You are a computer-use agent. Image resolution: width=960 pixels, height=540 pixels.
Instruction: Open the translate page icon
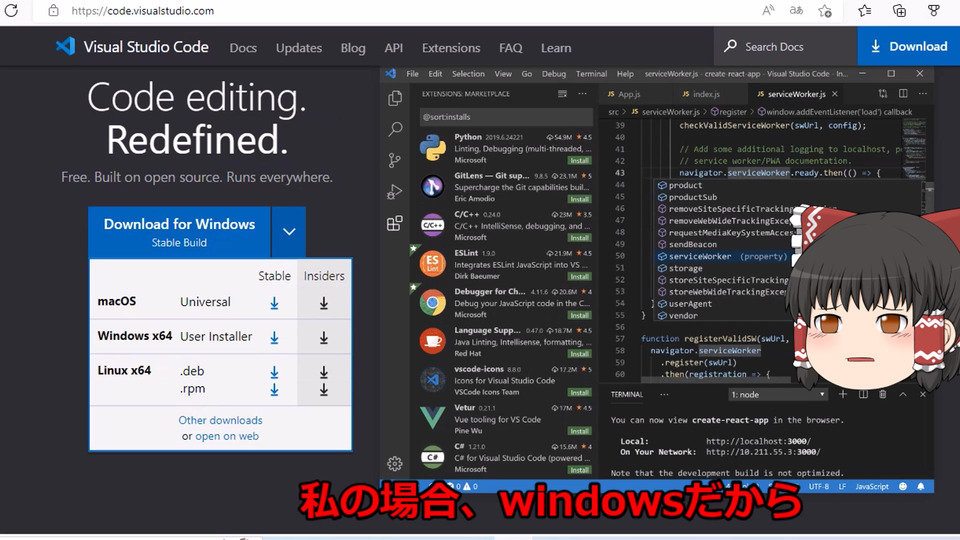(x=796, y=10)
